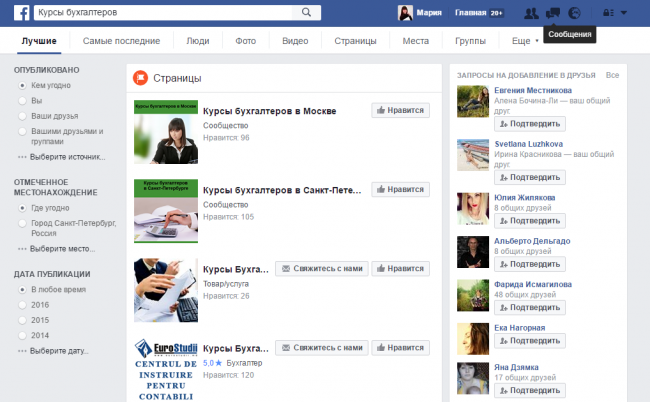Screen dimensions: 650x402
Task: Switch to the Видео tab
Action: pyautogui.click(x=295, y=41)
